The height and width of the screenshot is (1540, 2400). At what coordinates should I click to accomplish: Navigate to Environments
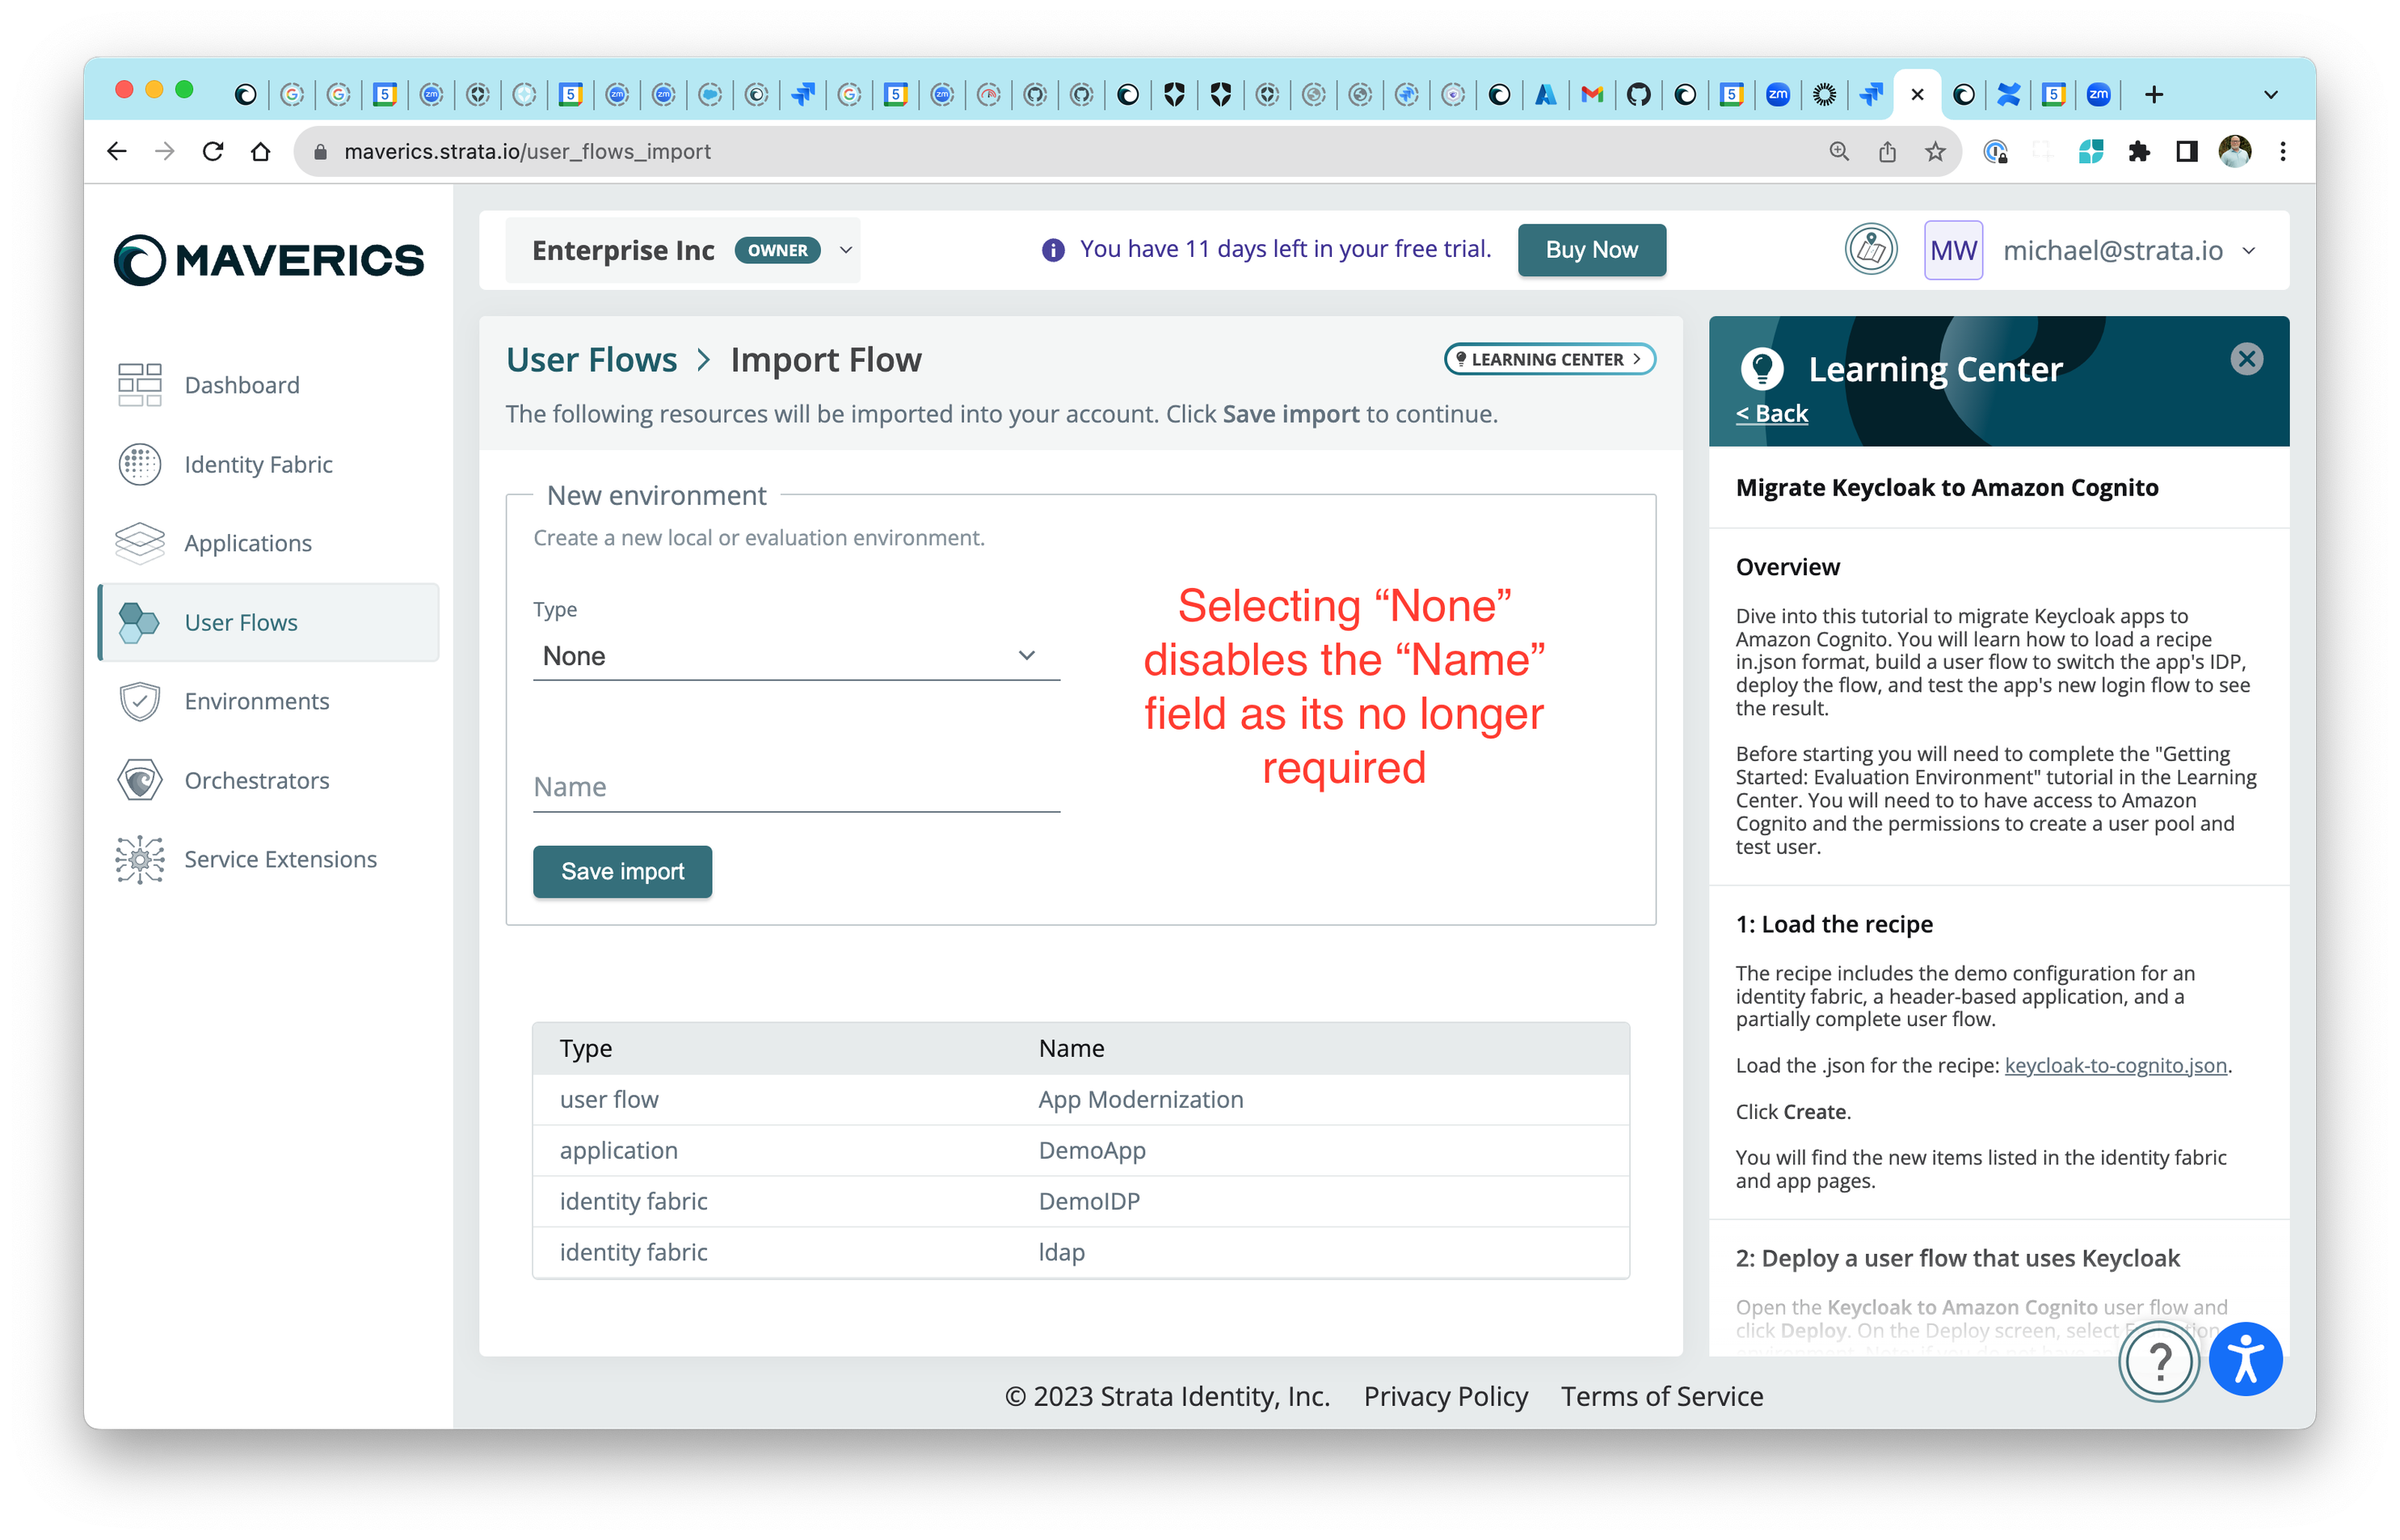point(256,701)
